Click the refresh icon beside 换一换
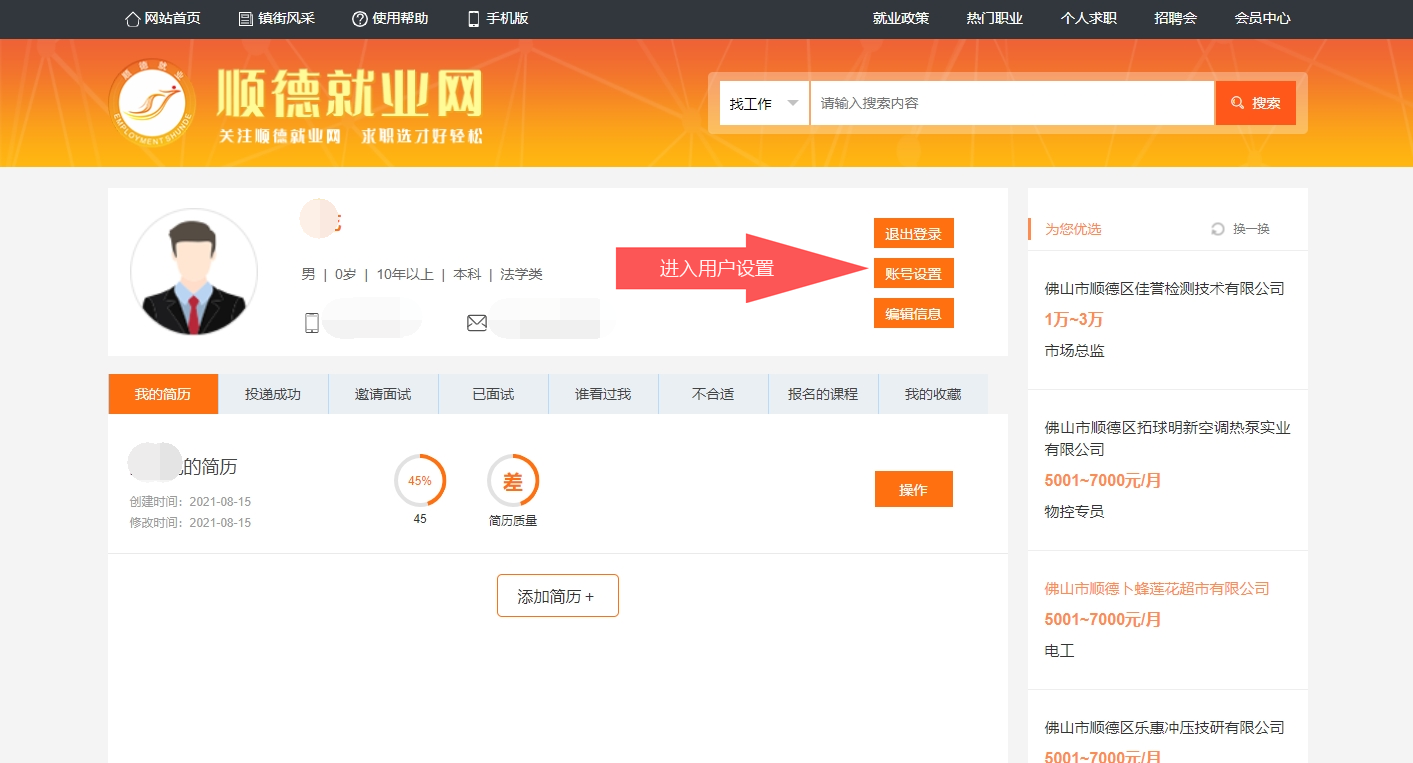 (x=1217, y=229)
